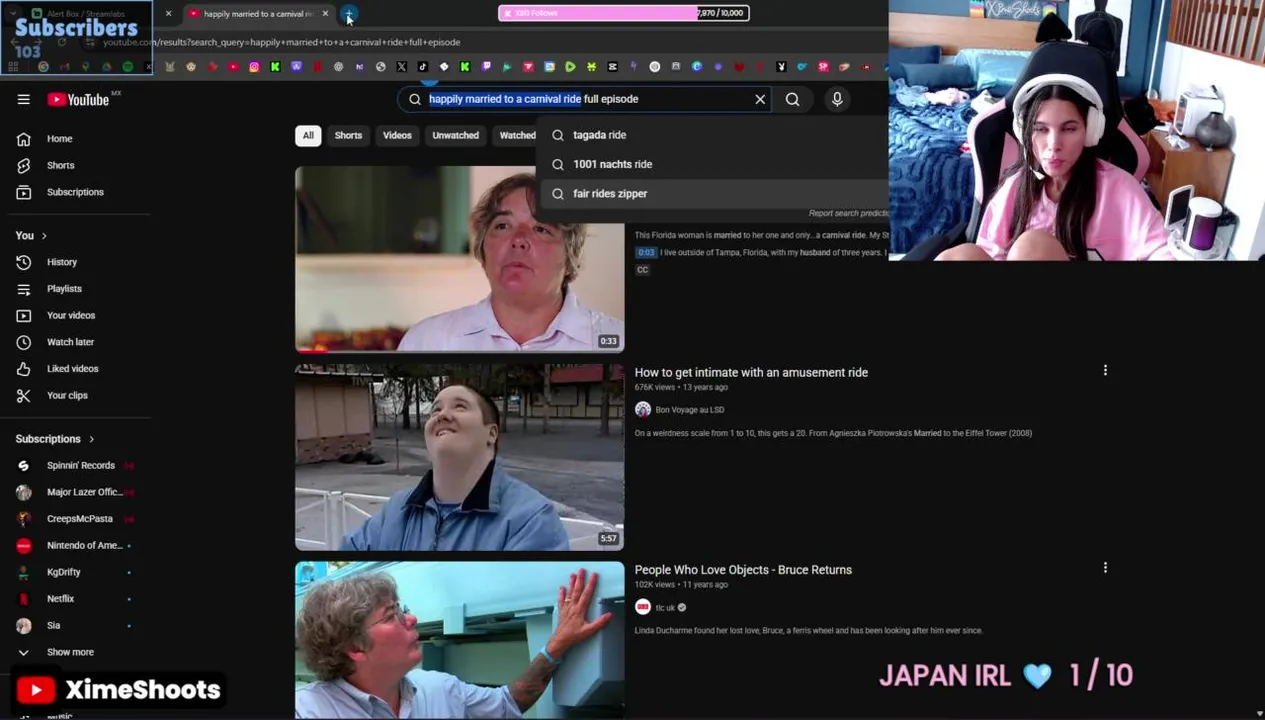Select the All filter chip
This screenshot has height=720, width=1265.
(x=308, y=135)
